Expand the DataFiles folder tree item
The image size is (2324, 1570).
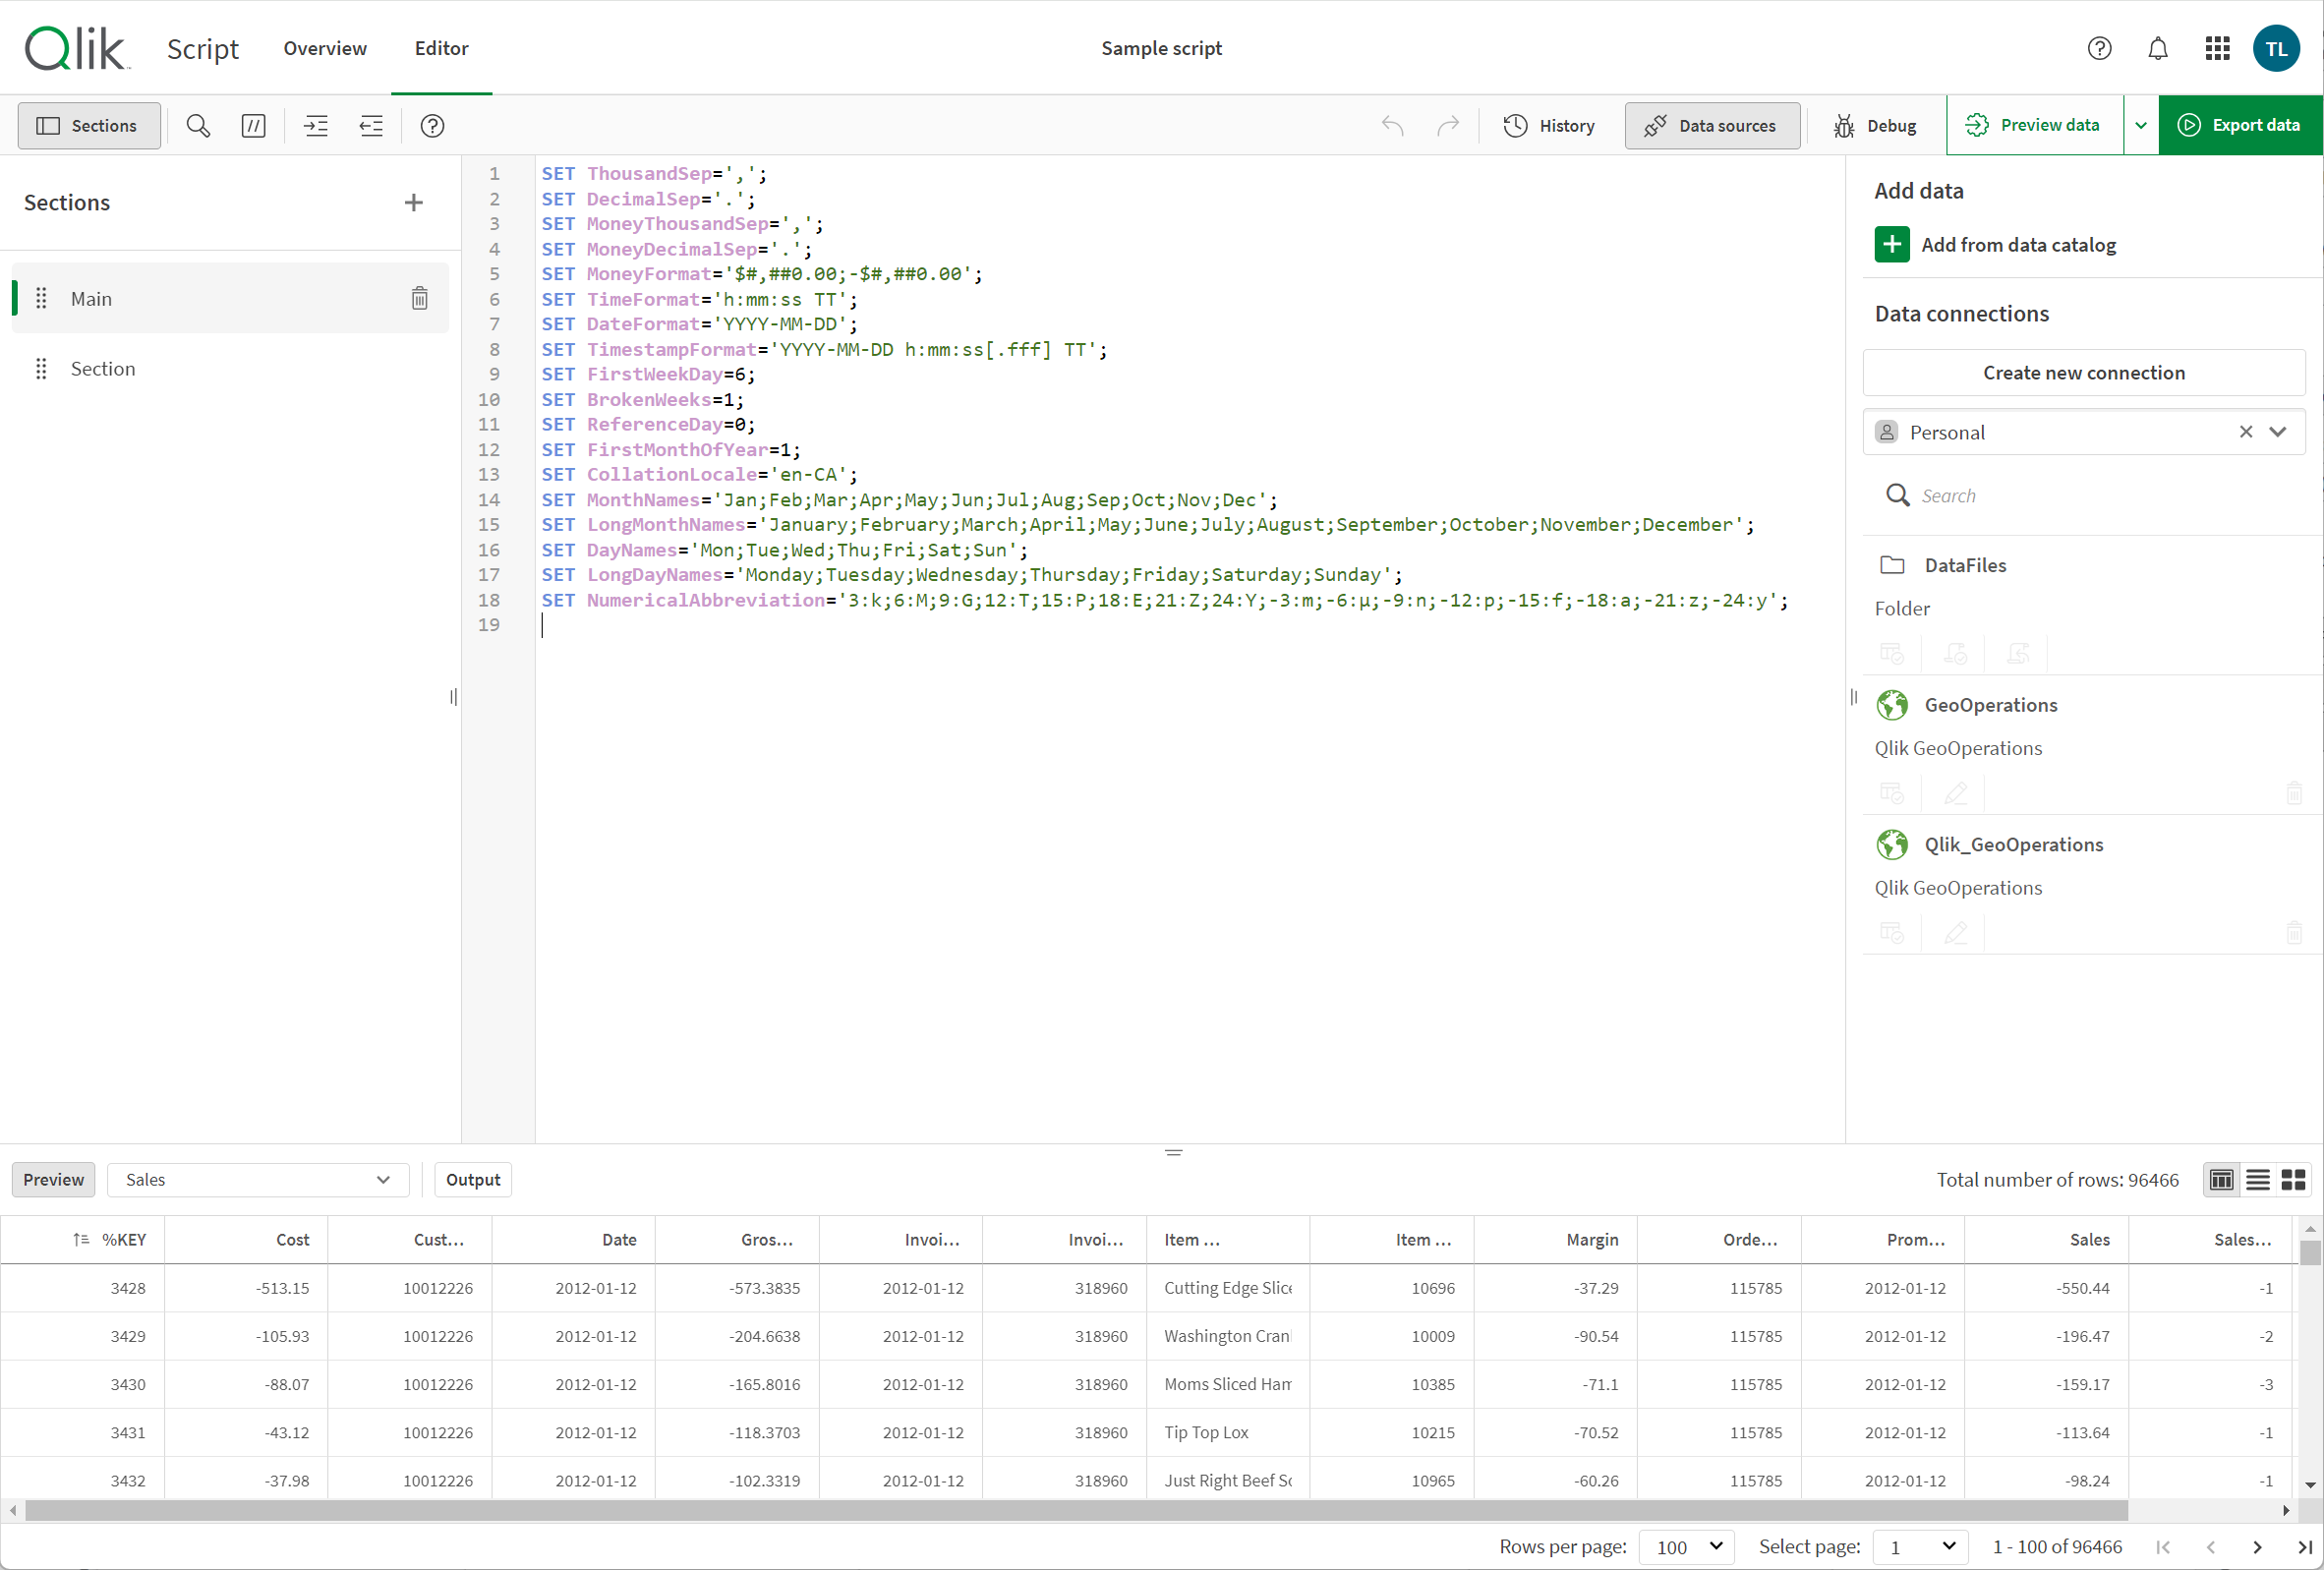tap(1963, 564)
